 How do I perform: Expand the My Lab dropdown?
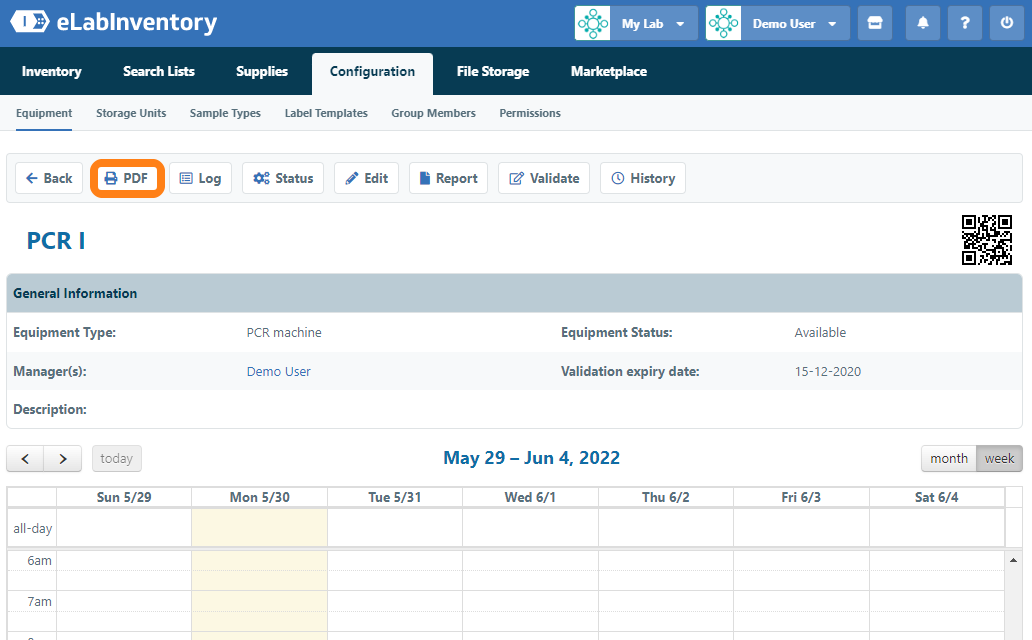[636, 23]
